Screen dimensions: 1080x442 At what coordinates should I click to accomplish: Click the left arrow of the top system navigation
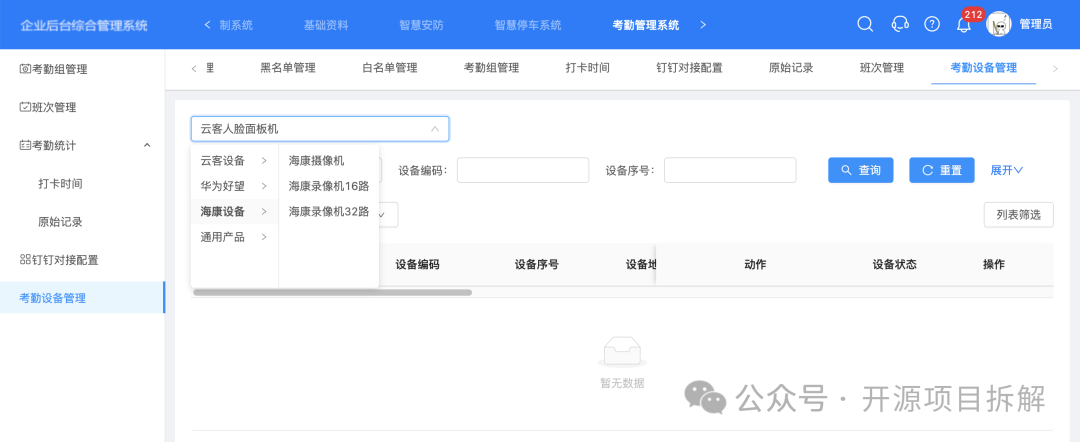pos(207,25)
